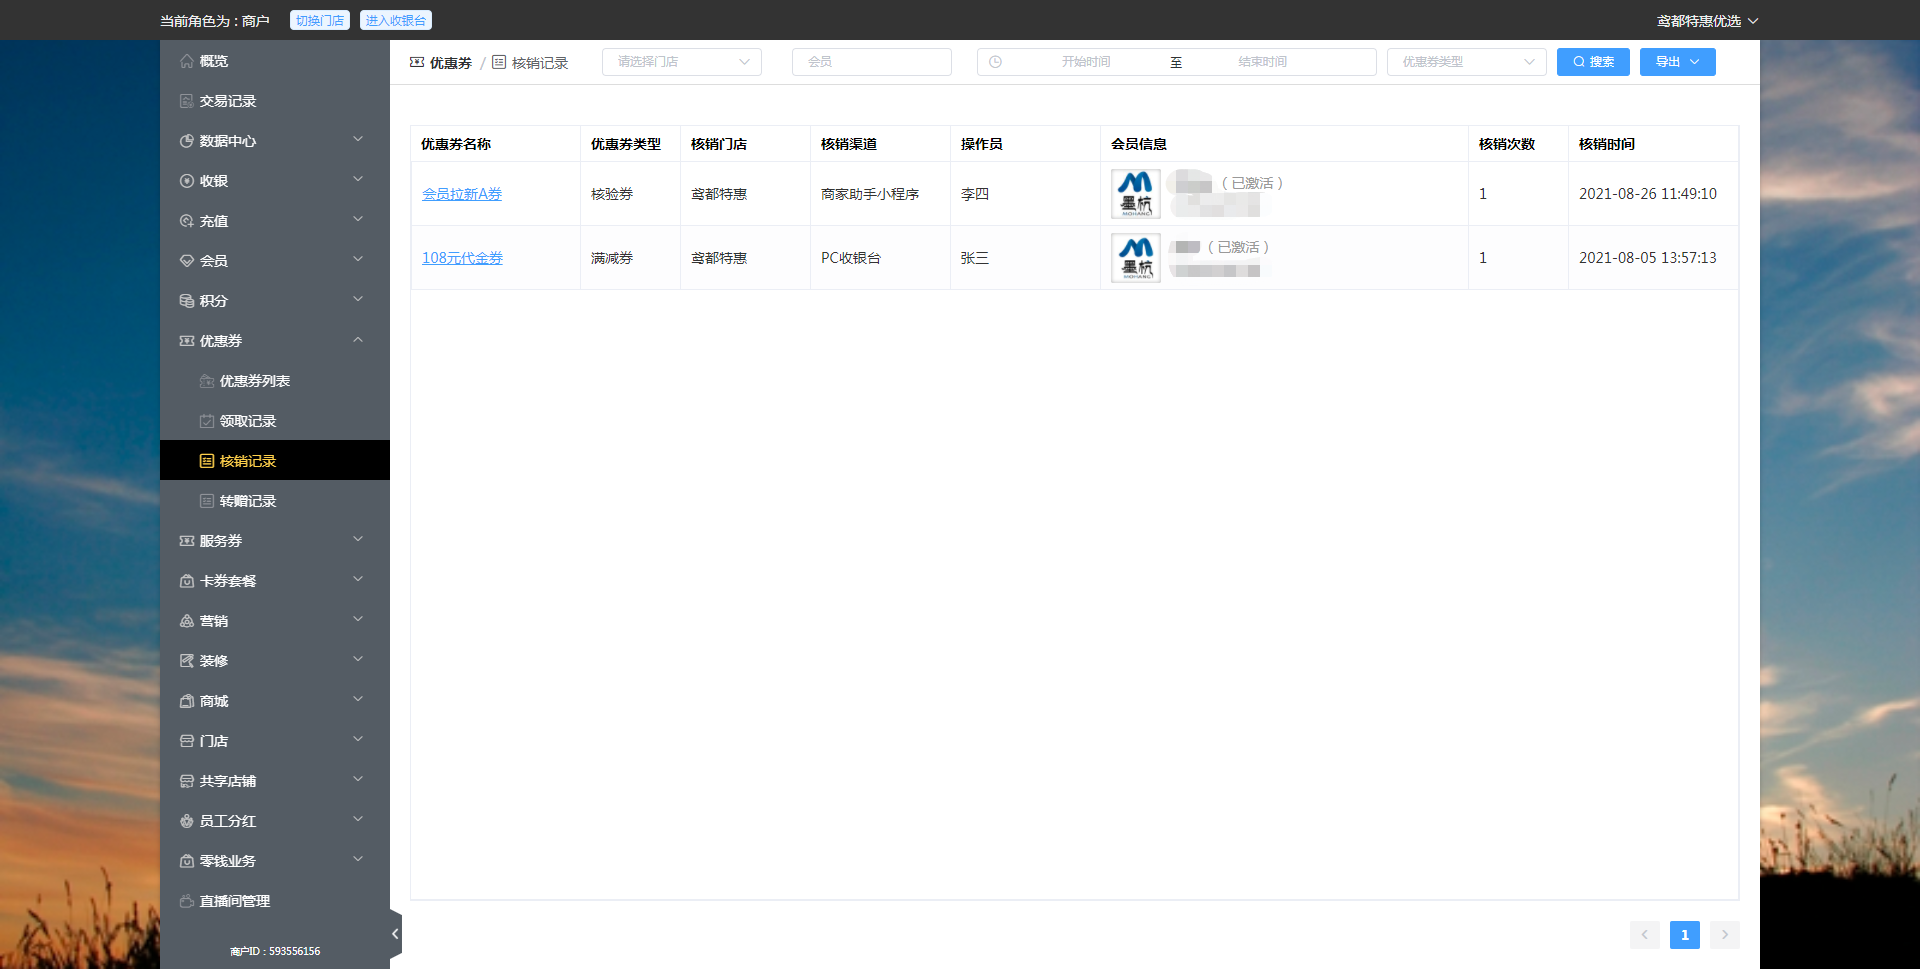This screenshot has width=1920, height=969.
Task: Open the 交易记录 menu item
Action: [x=275, y=101]
